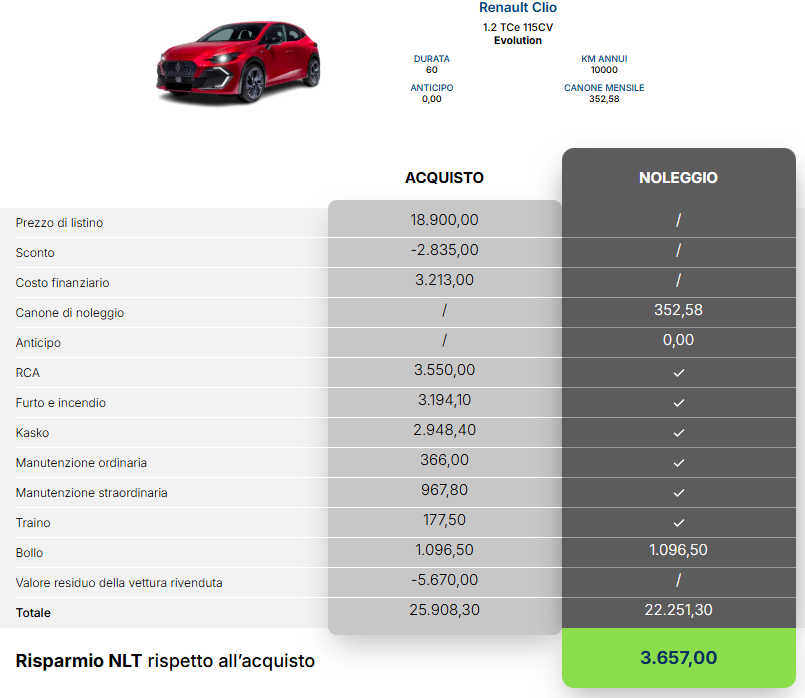805x698 pixels.
Task: Click the Acquisto Totale 25.908,30 cell
Action: (444, 610)
